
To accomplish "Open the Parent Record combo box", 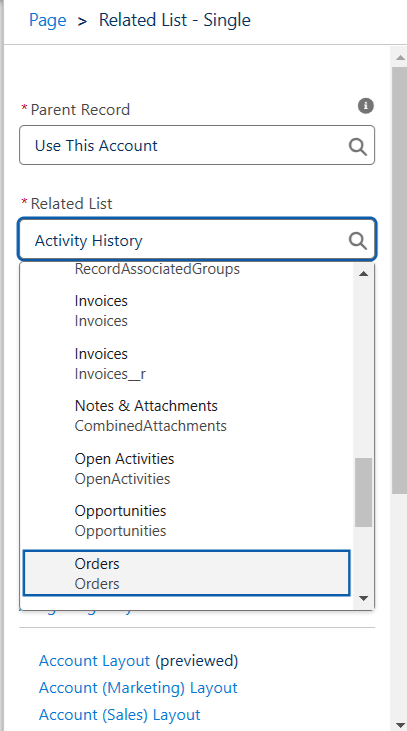I will [197, 145].
